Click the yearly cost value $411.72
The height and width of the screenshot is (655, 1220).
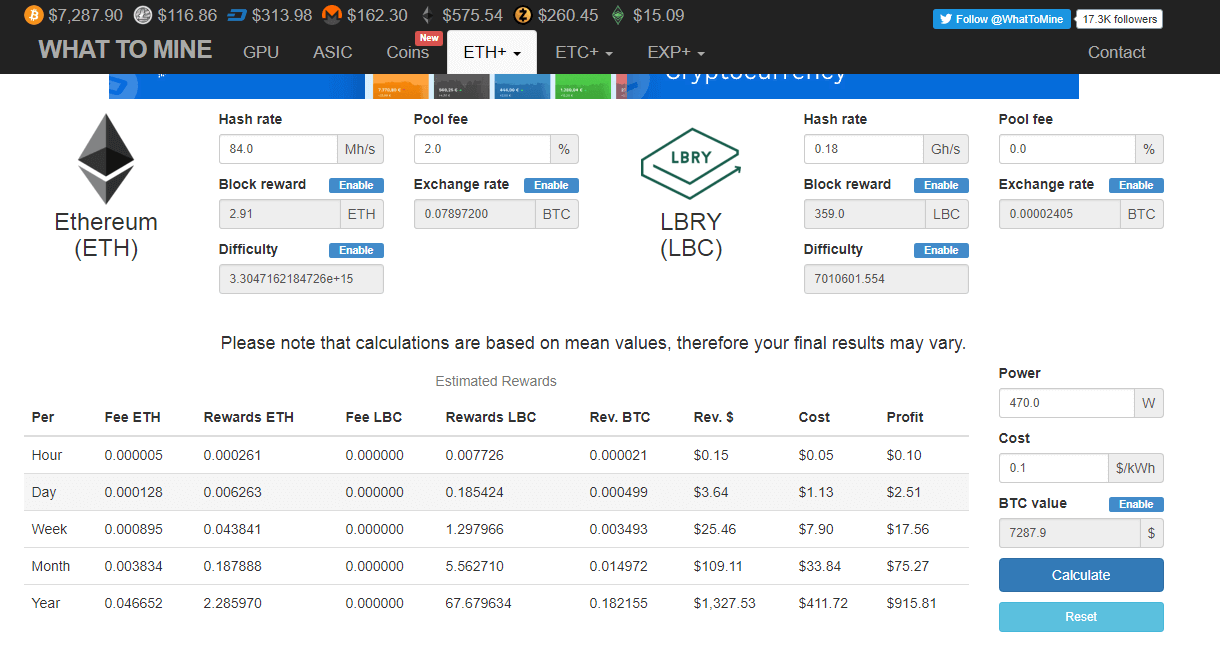(x=823, y=603)
